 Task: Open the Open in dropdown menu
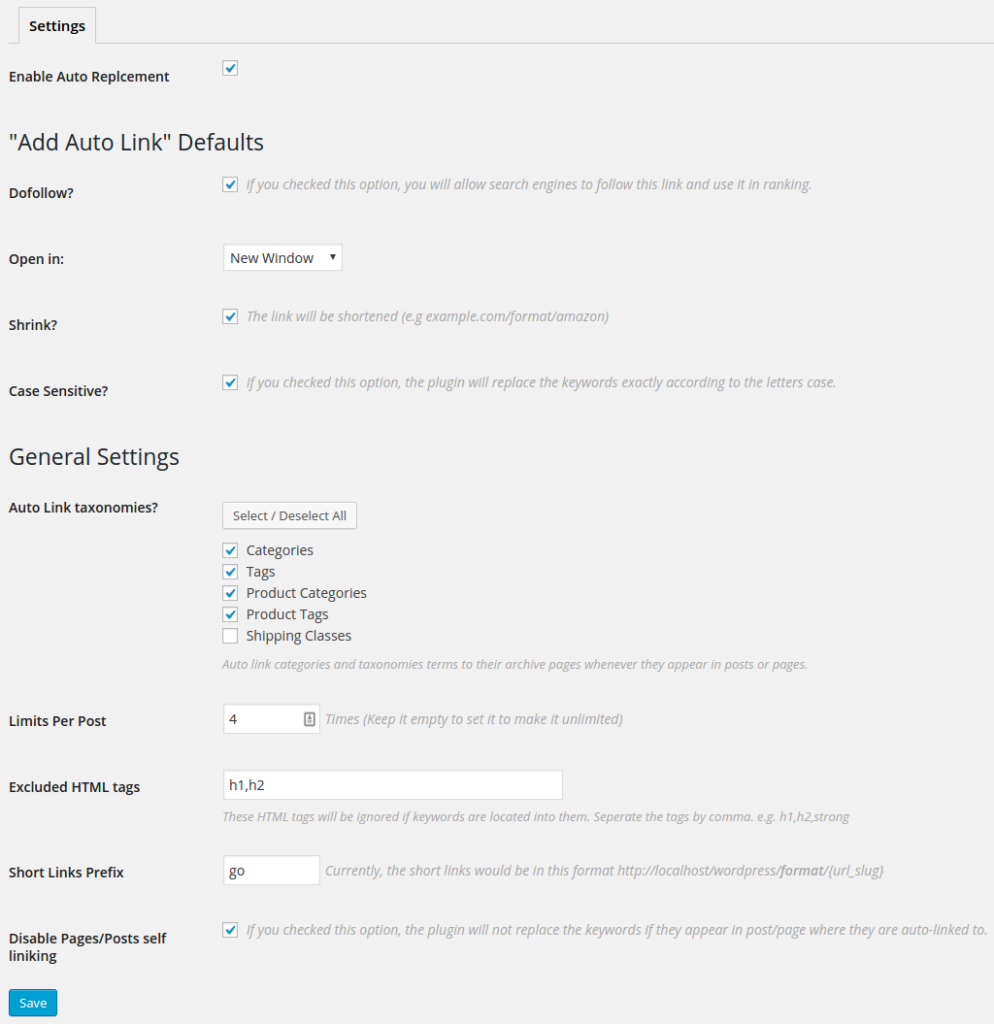(x=282, y=257)
